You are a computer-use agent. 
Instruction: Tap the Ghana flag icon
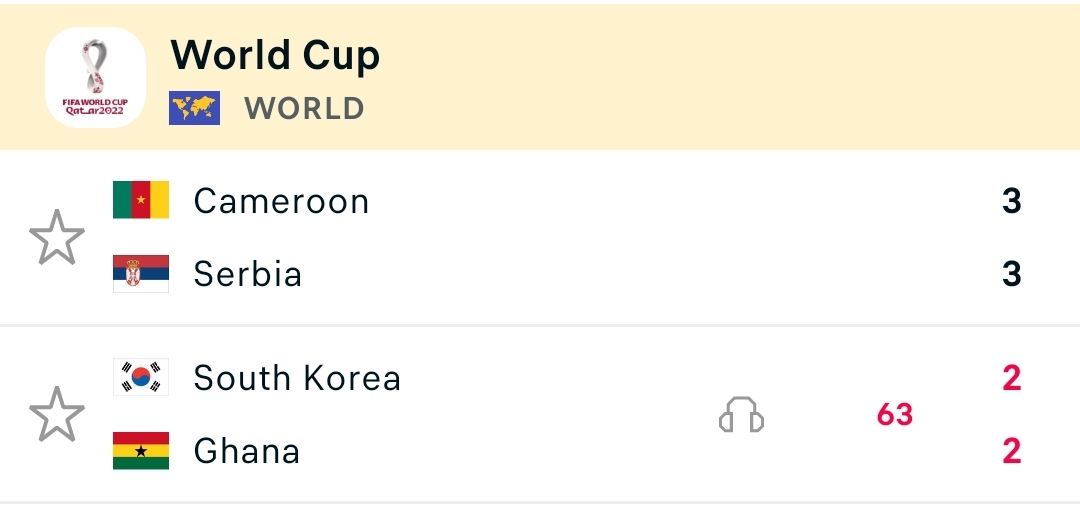click(x=141, y=451)
